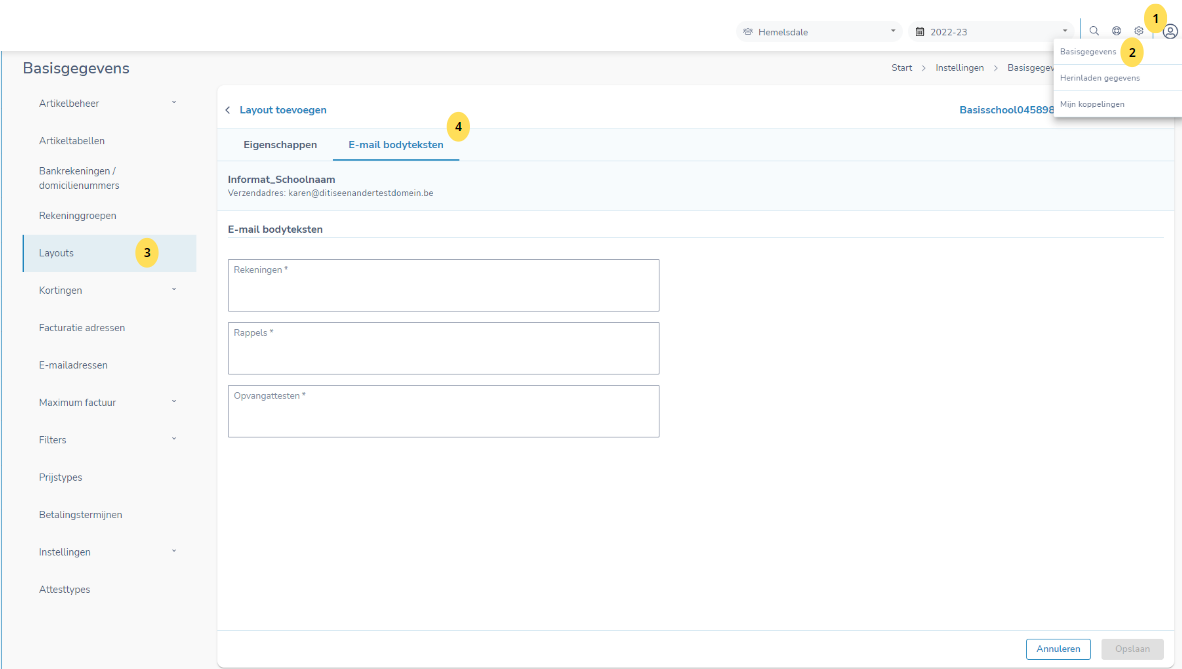1182x669 pixels.
Task: Select Mijn koppelingen in the menu
Action: point(1093,104)
